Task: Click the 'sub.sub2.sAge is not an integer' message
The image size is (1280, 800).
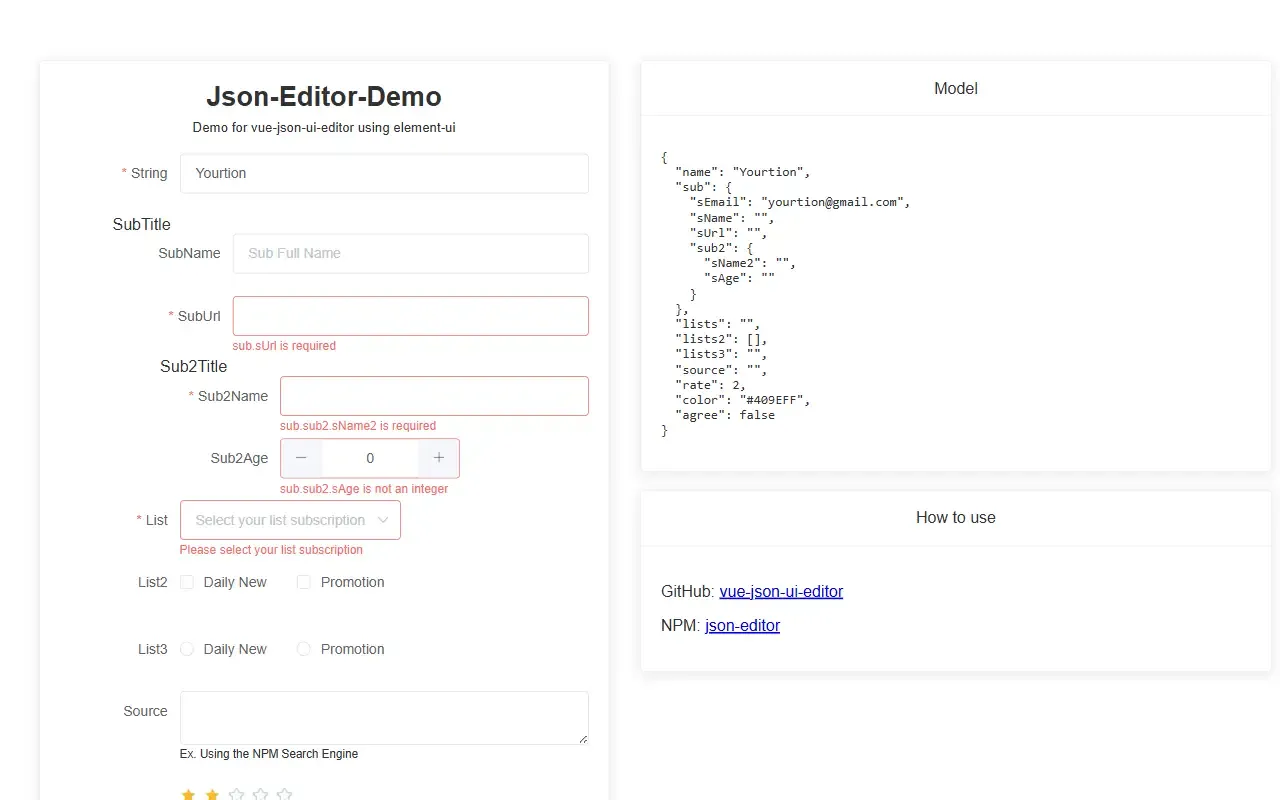Action: tap(364, 489)
